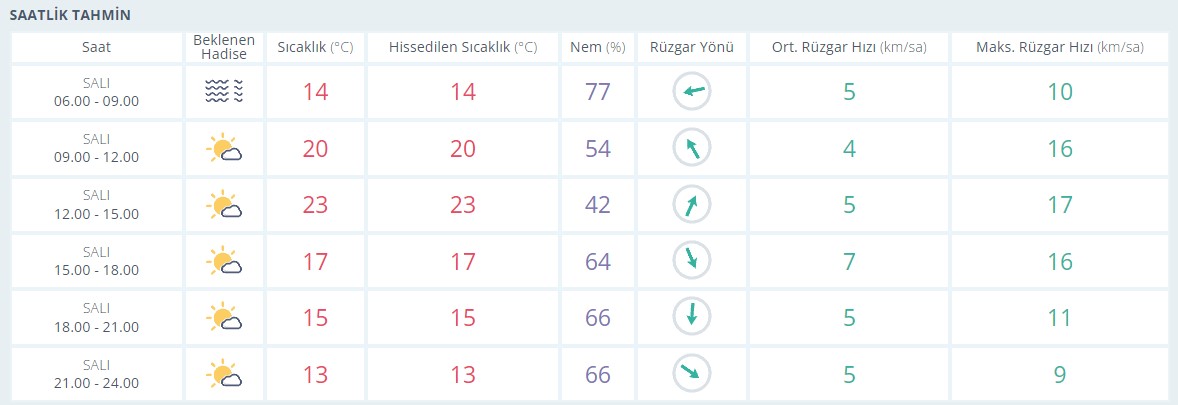Click the wind direction compass for 15.00 - 18.00
Image resolution: width=1178 pixels, height=405 pixels.
(691, 261)
